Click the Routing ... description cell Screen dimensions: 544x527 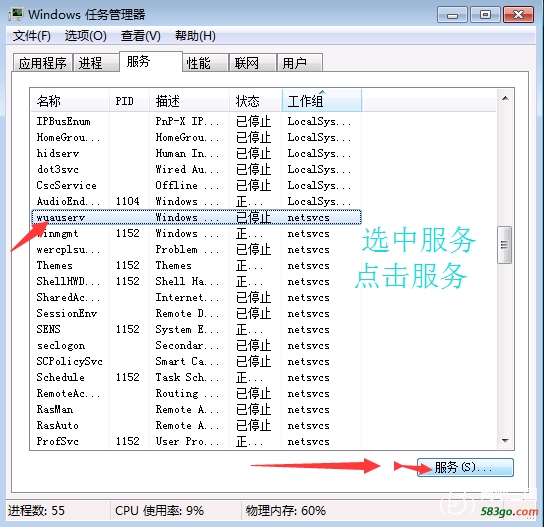pyautogui.click(x=187, y=393)
